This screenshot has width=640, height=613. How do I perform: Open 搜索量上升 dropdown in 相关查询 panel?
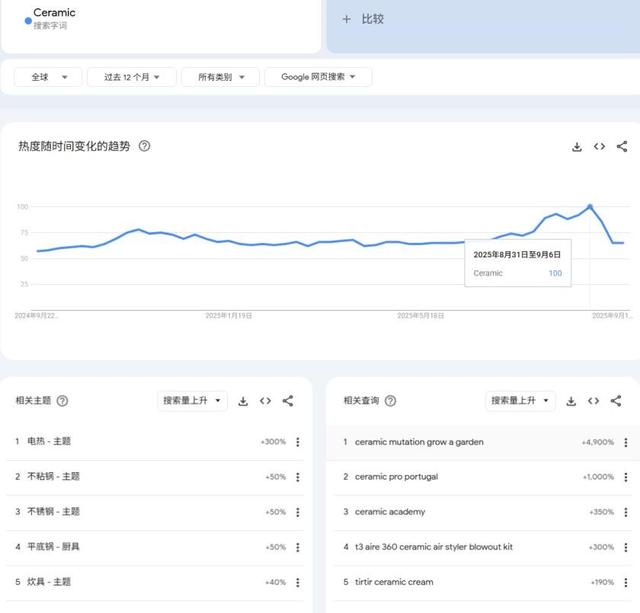click(520, 401)
